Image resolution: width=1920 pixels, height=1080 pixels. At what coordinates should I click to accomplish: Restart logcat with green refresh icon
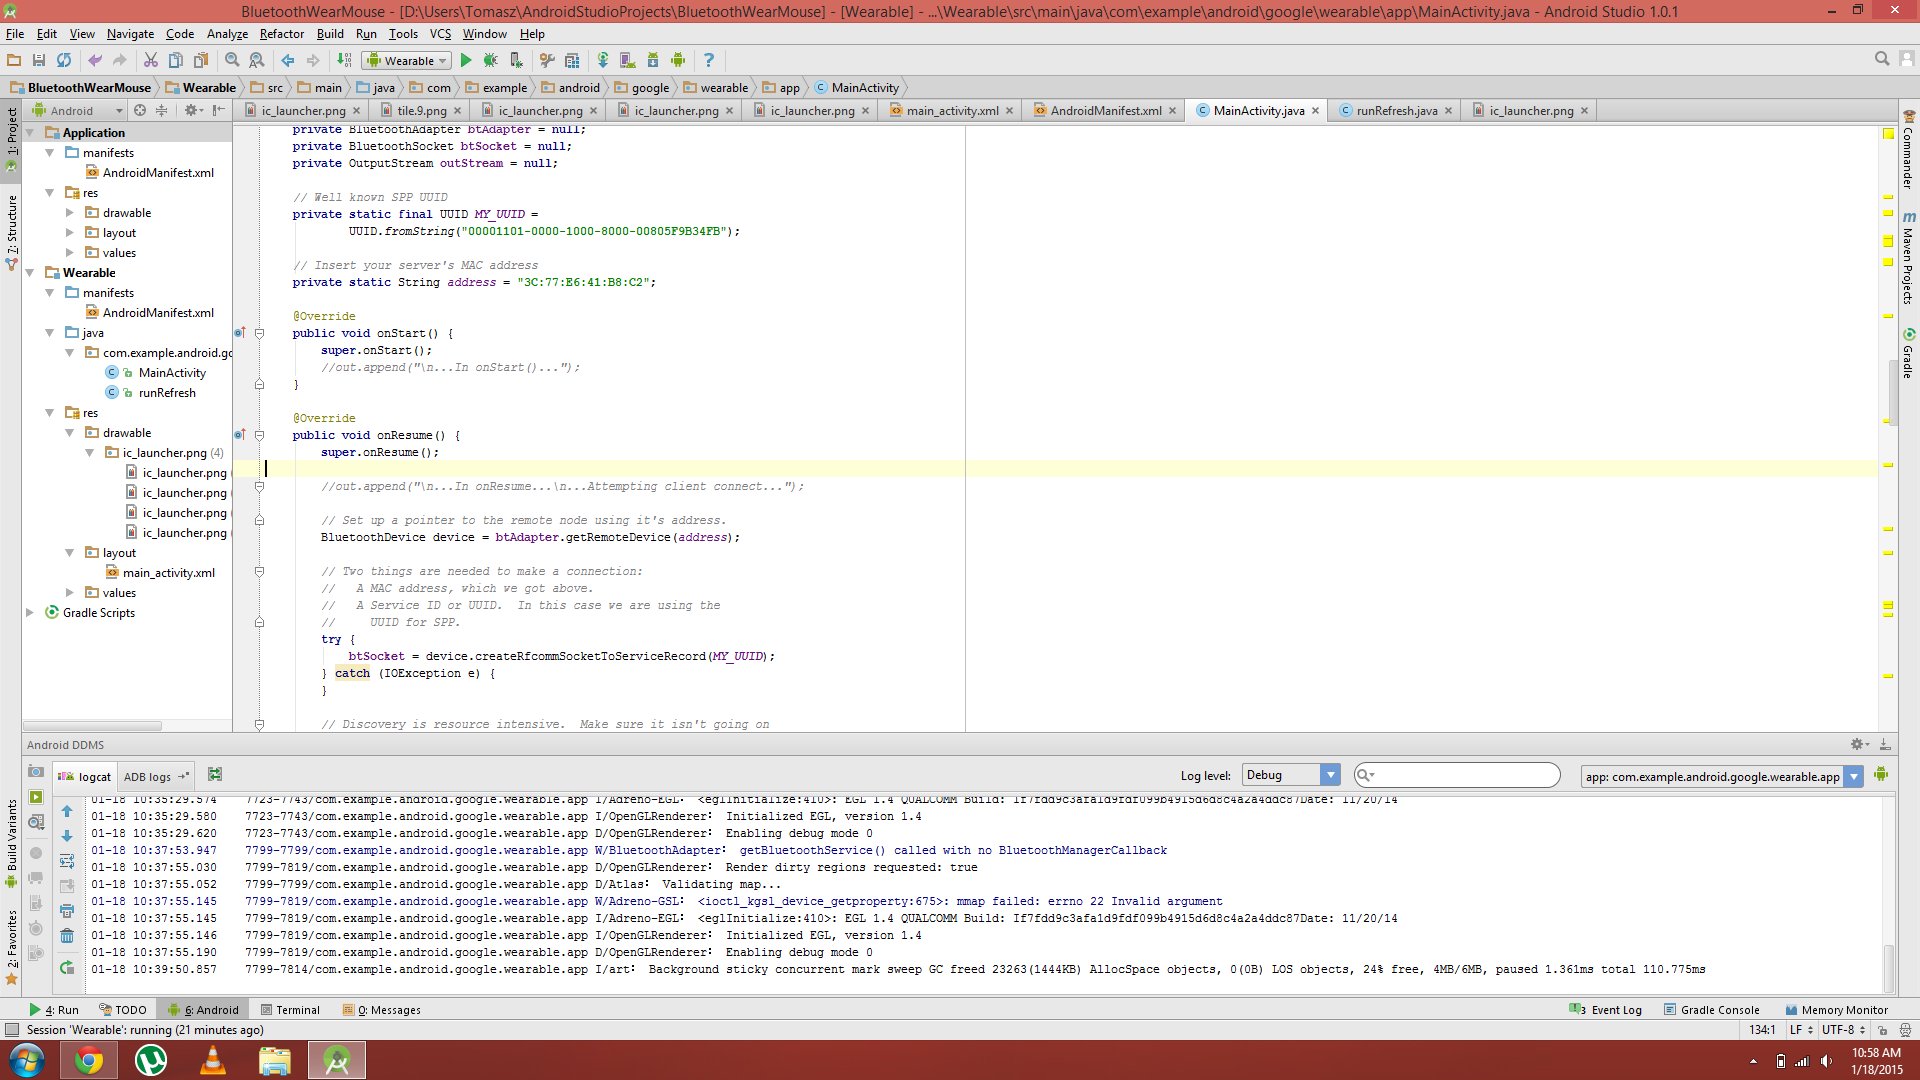67,968
